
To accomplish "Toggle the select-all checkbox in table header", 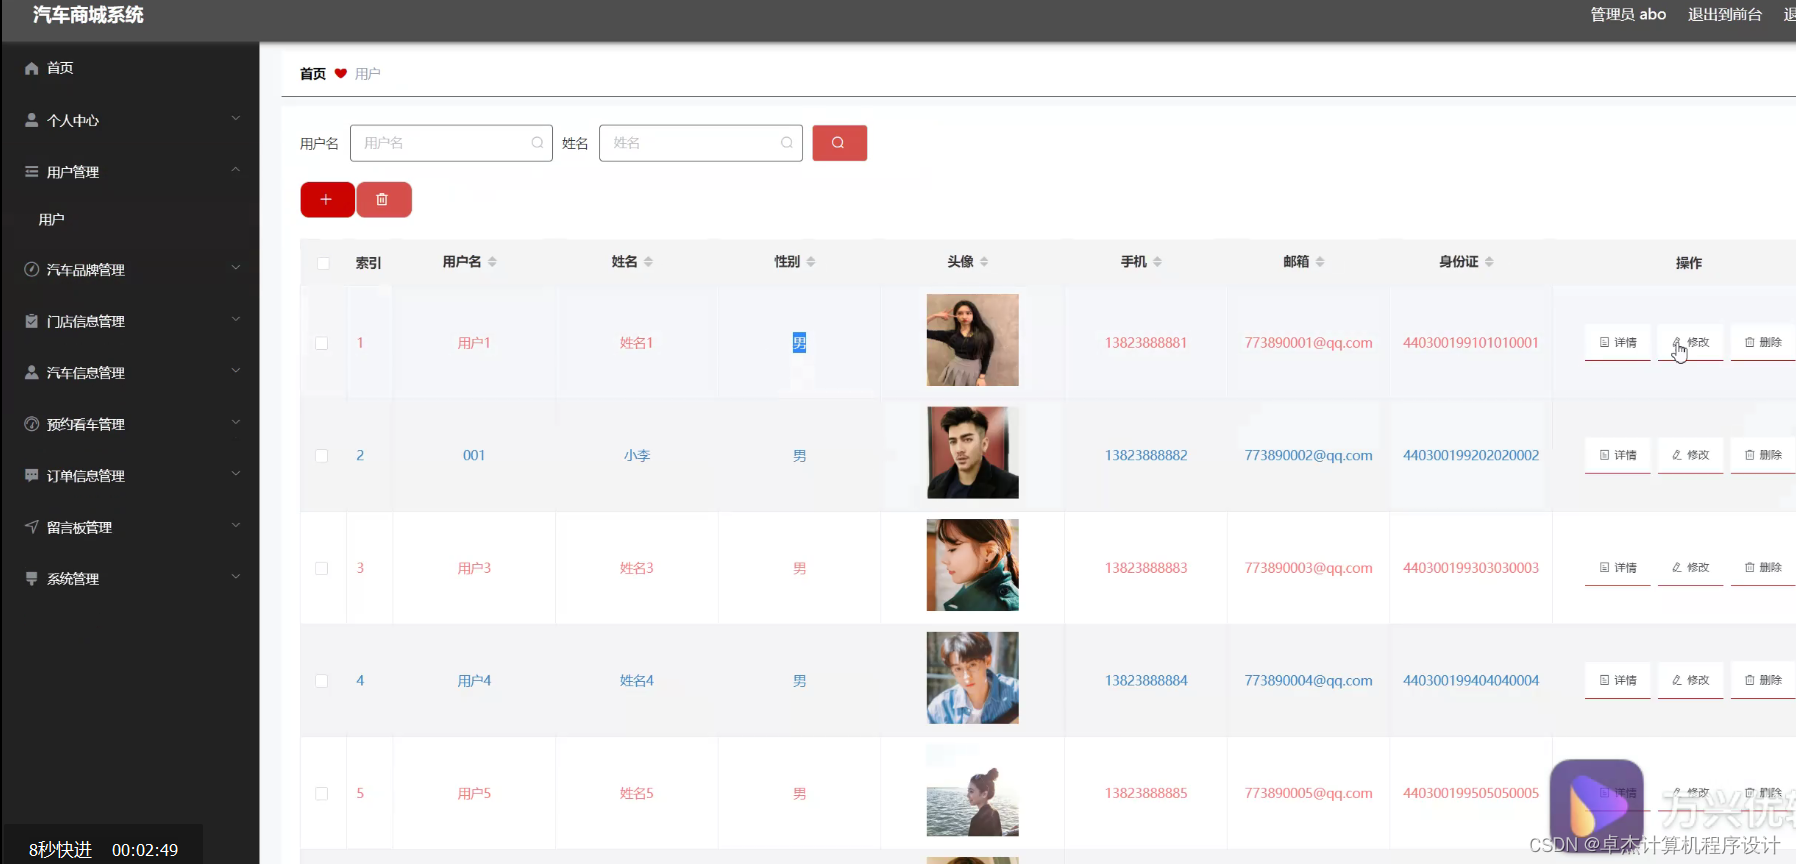I will click(x=323, y=263).
